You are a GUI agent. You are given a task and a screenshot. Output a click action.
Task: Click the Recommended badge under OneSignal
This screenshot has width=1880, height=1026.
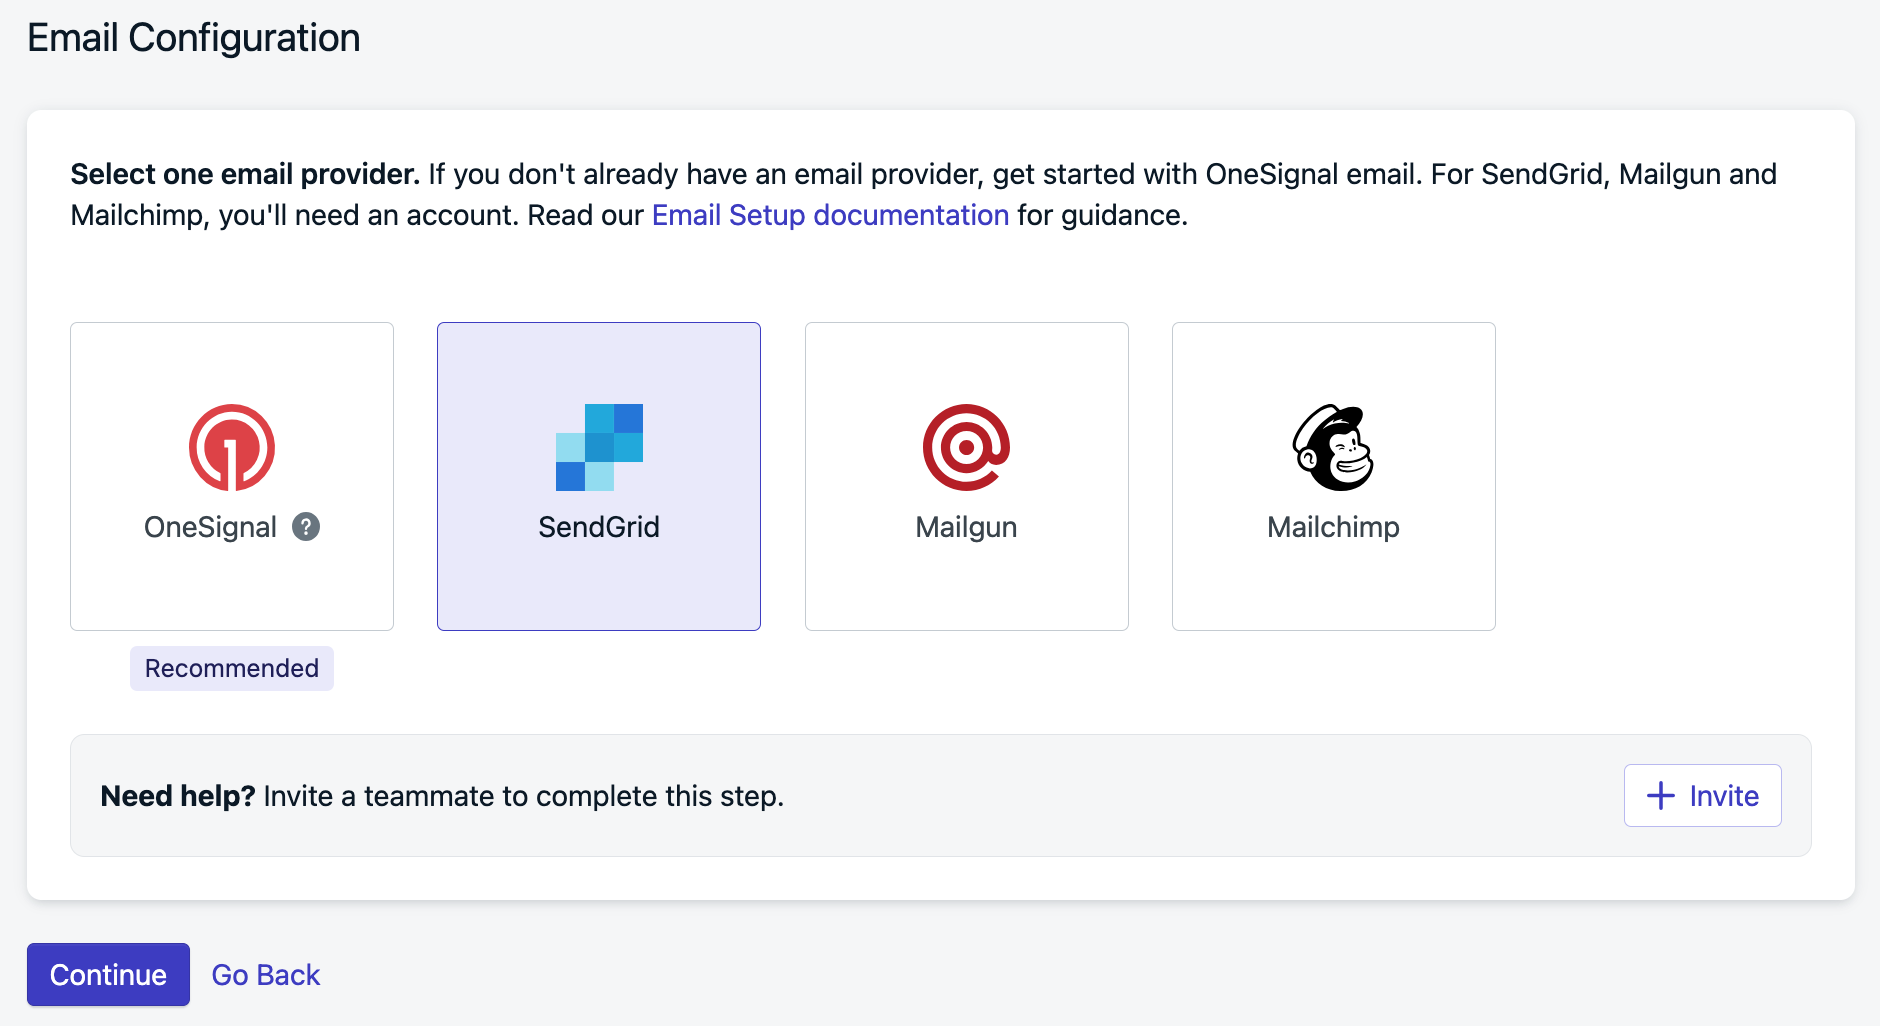tap(232, 668)
